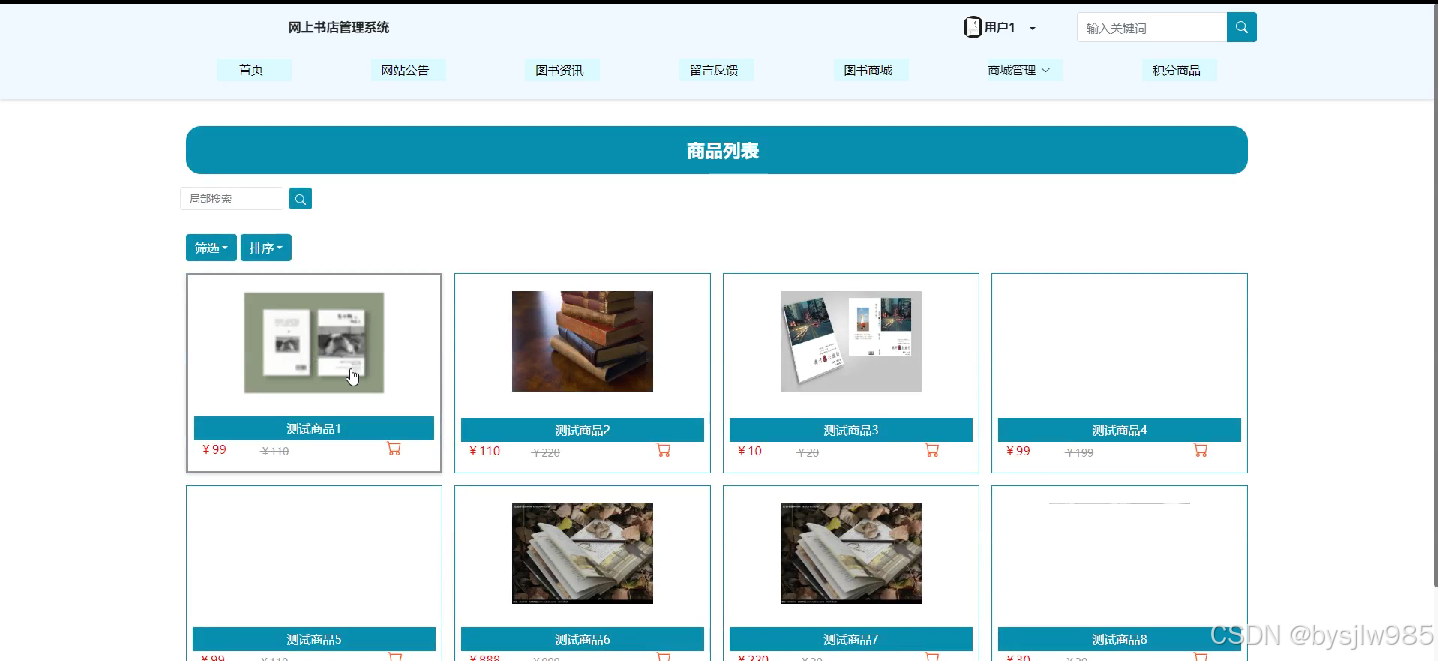Switch to 图书商城 in the navigation
The height and width of the screenshot is (661, 1438).
870,70
